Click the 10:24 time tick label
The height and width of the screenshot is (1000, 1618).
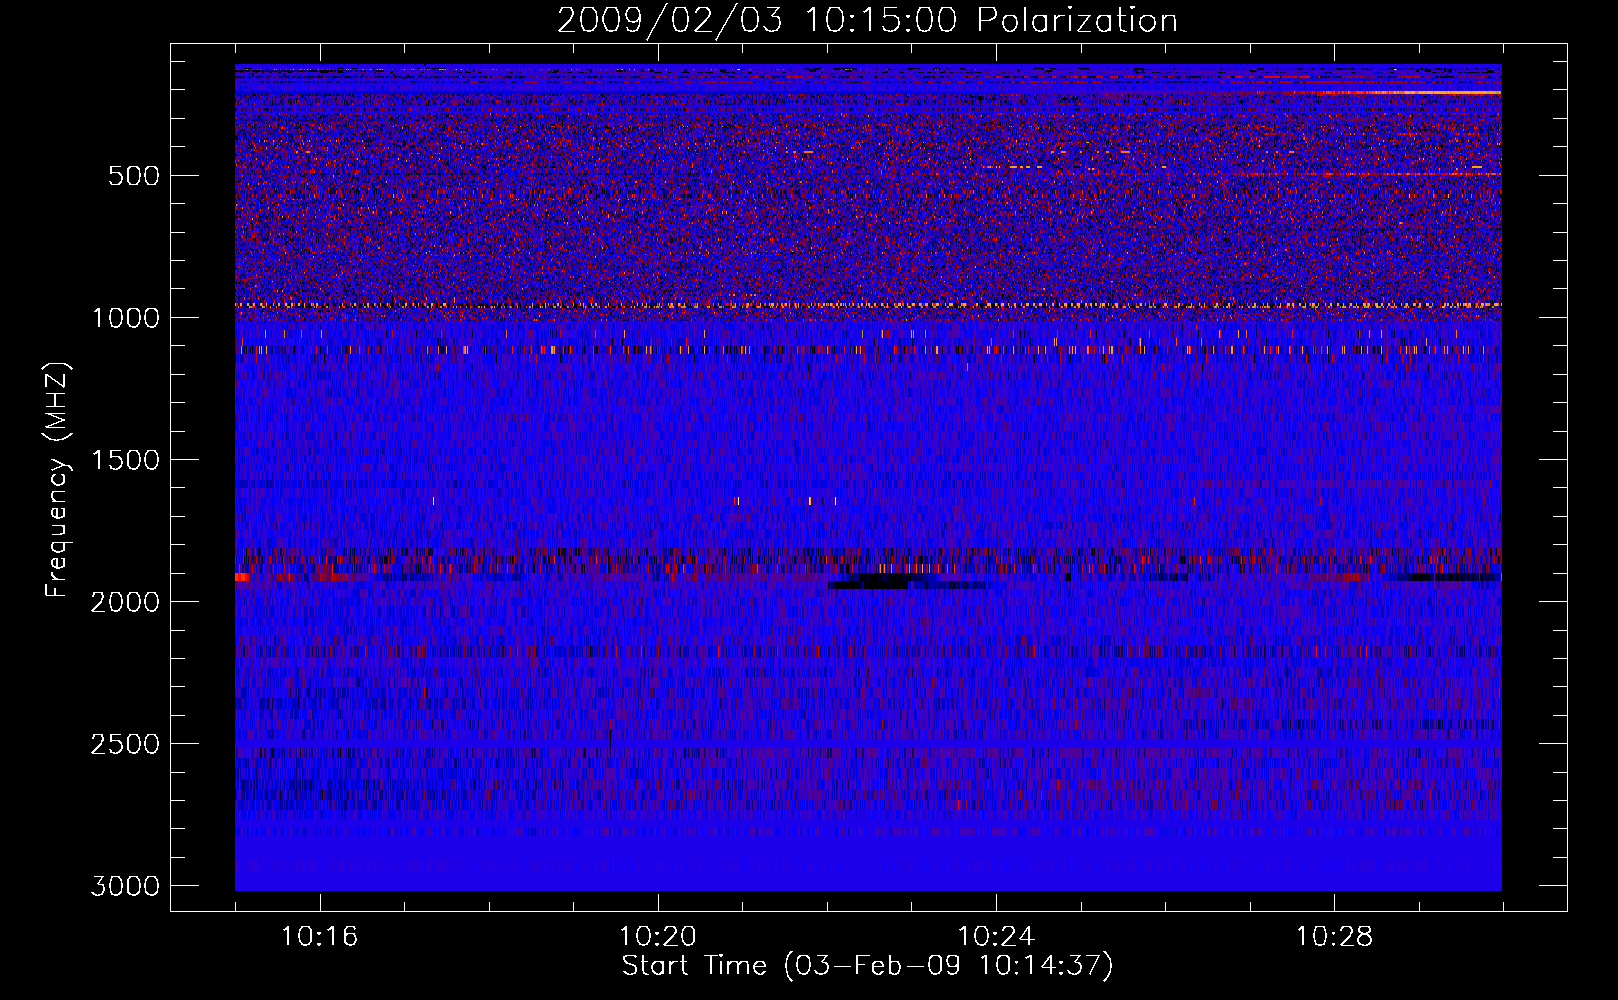996,937
